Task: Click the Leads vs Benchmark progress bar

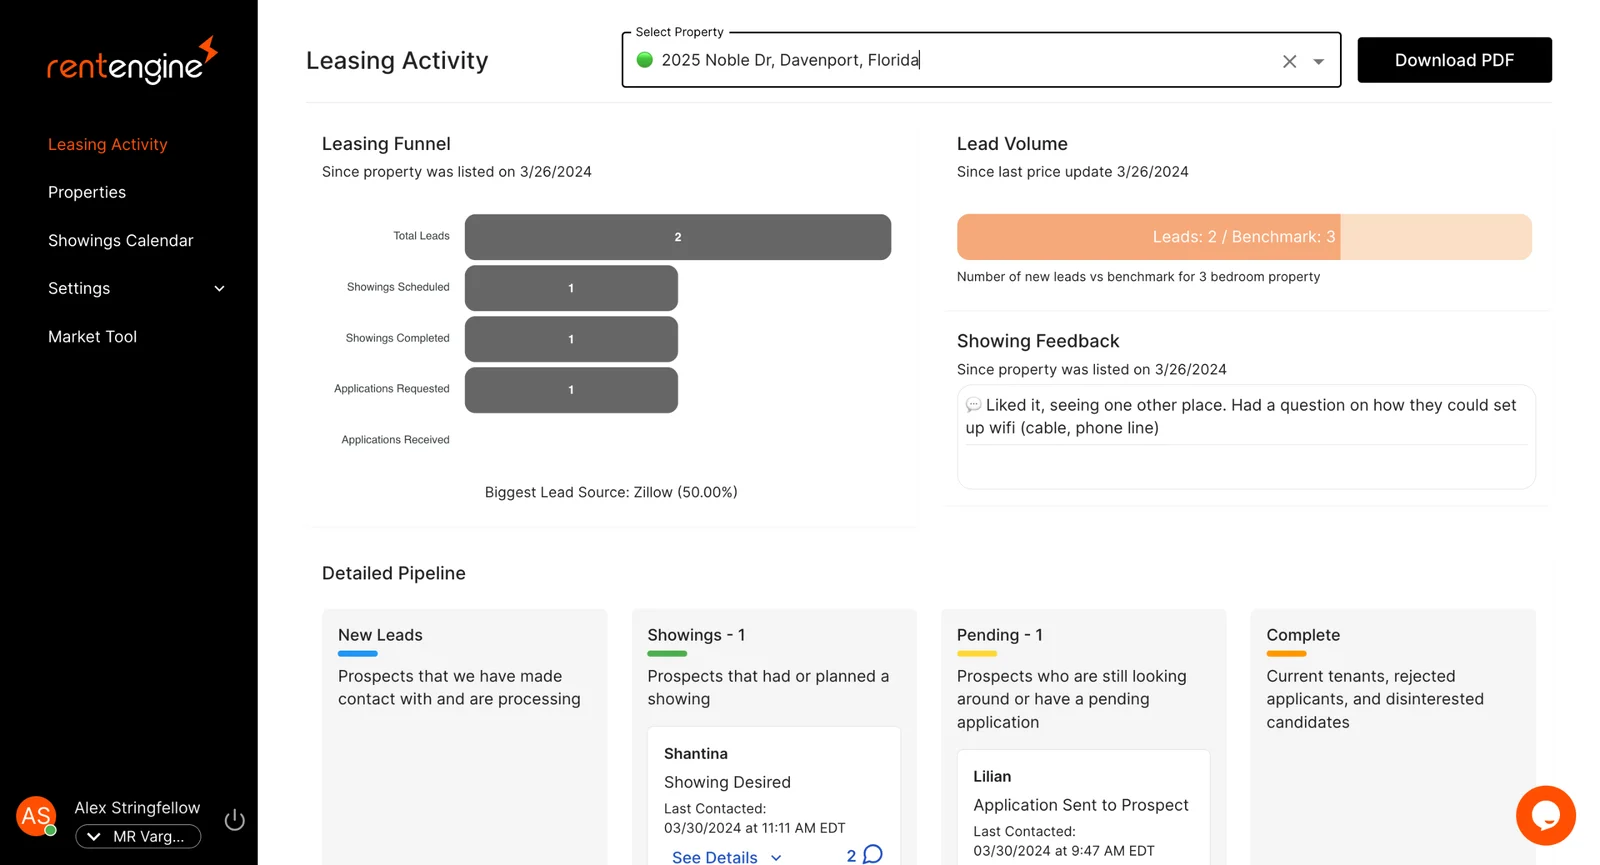Action: (x=1244, y=237)
